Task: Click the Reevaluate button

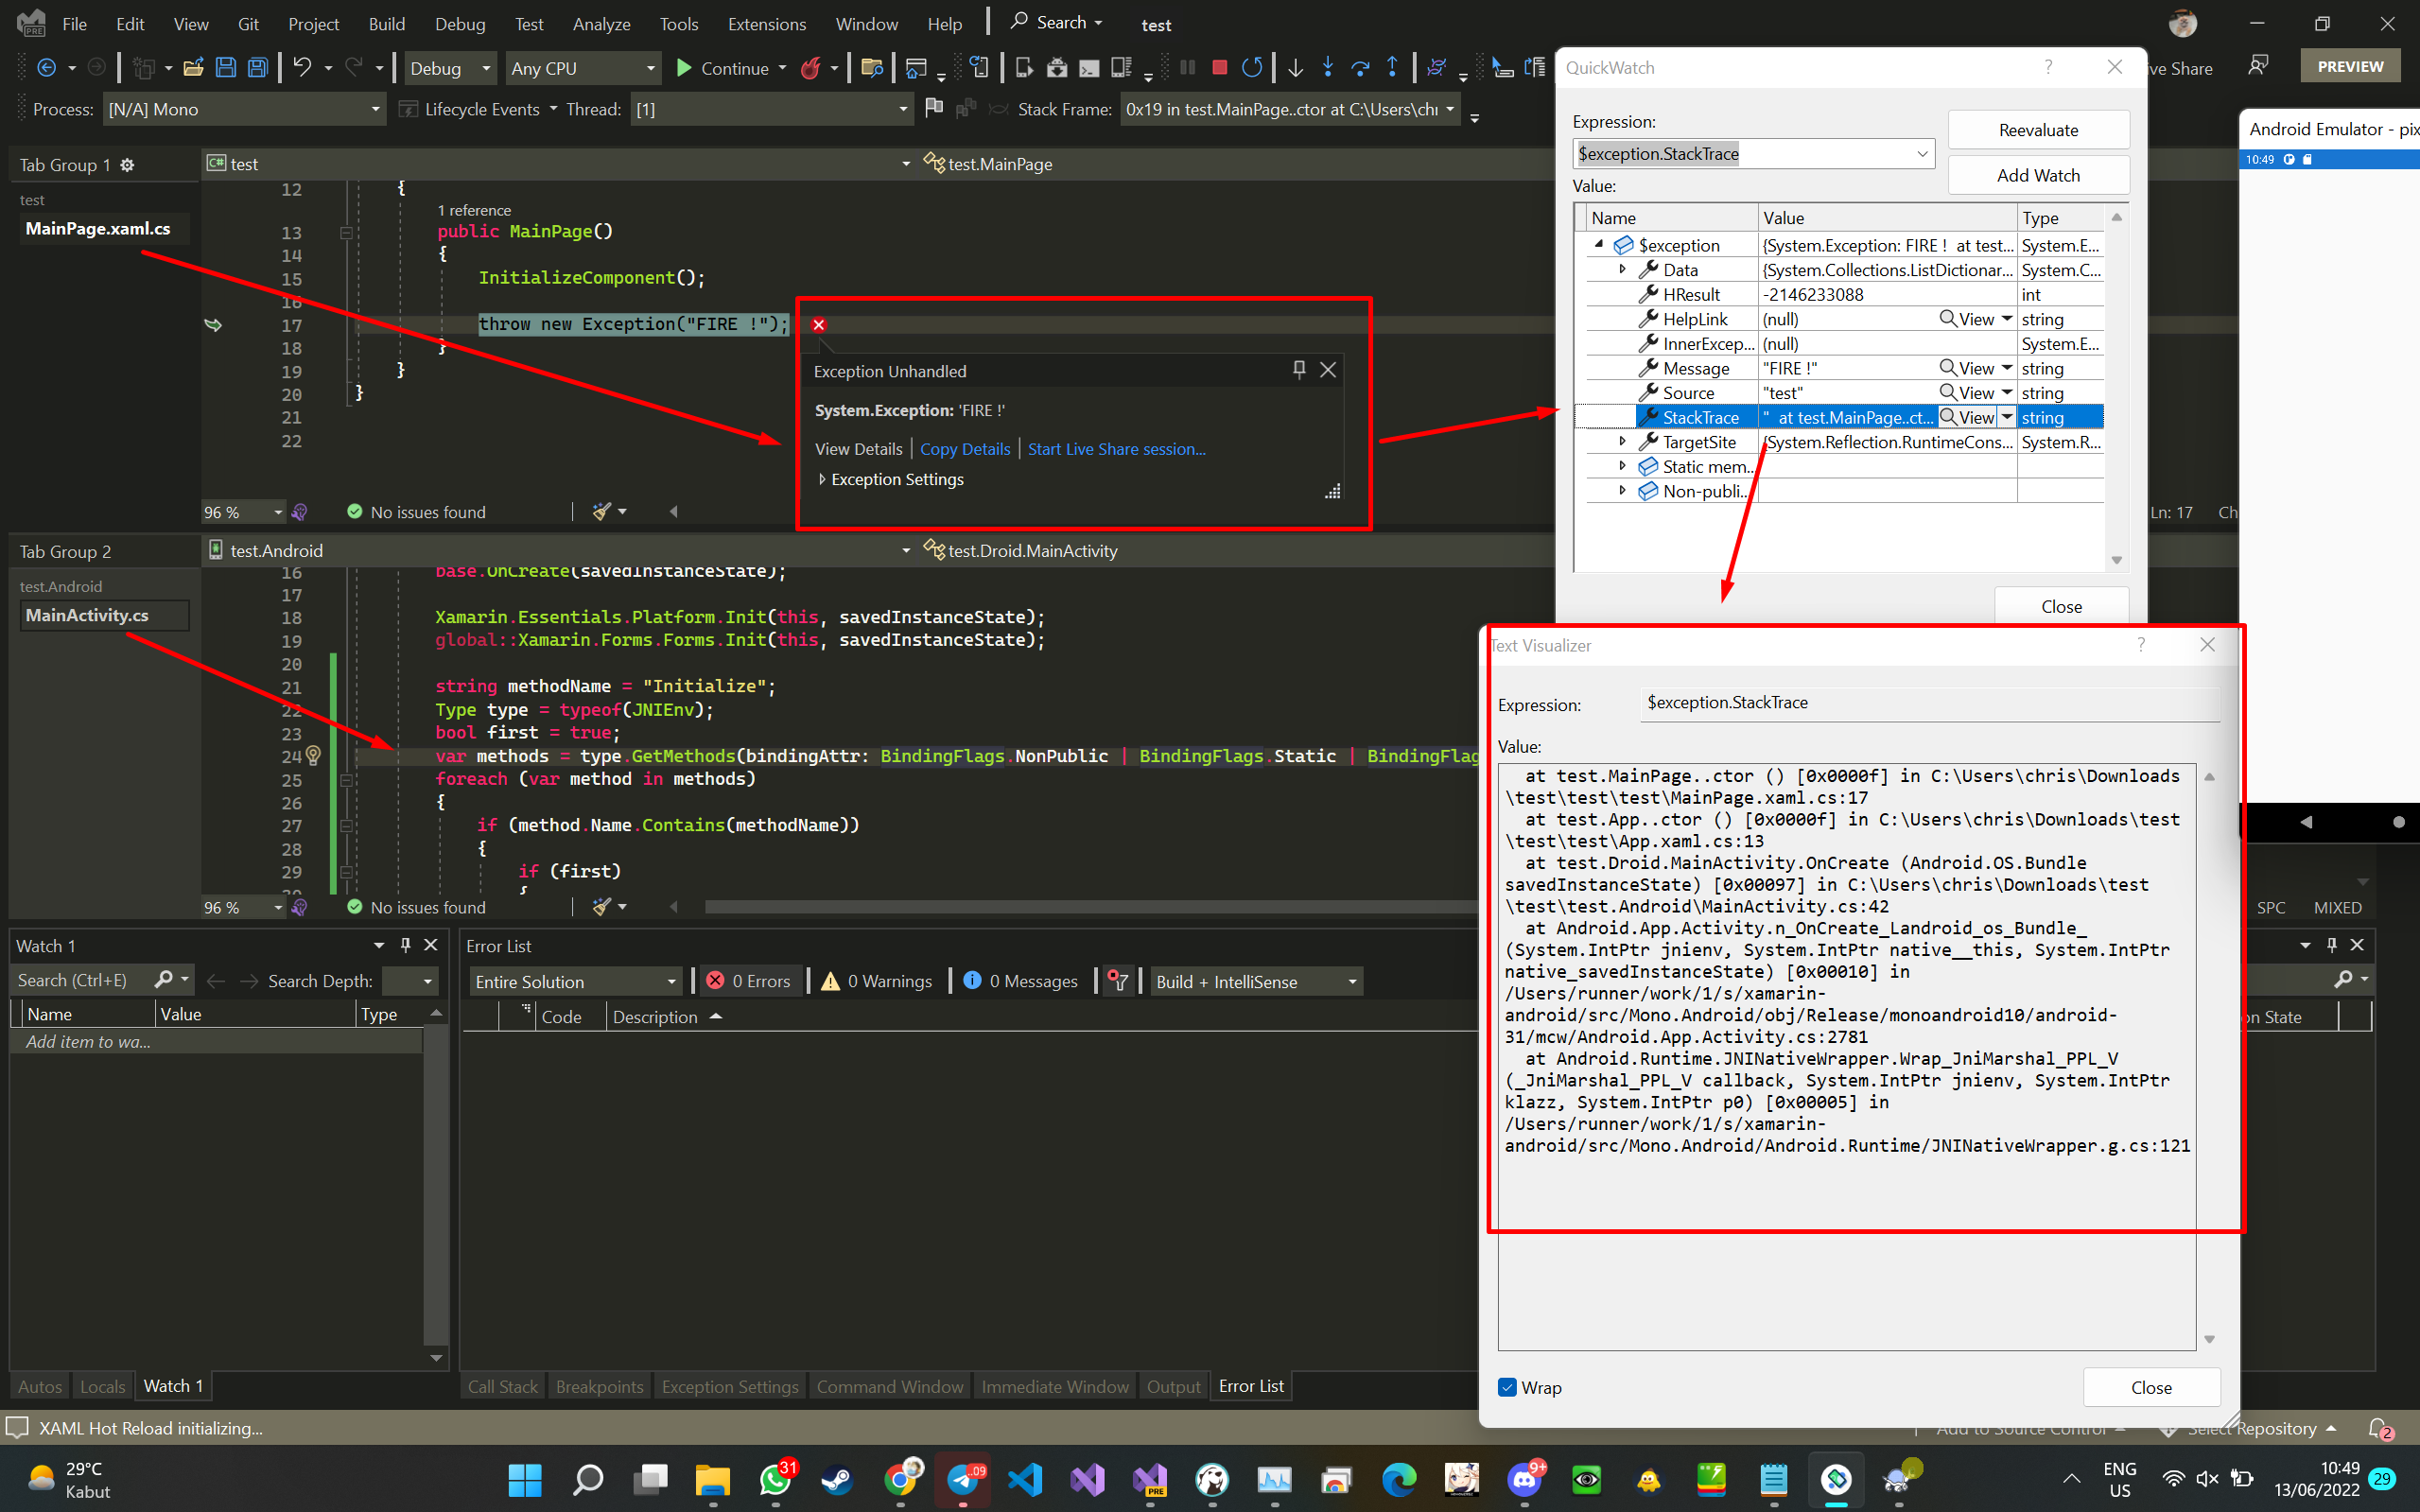Action: pyautogui.click(x=2038, y=130)
